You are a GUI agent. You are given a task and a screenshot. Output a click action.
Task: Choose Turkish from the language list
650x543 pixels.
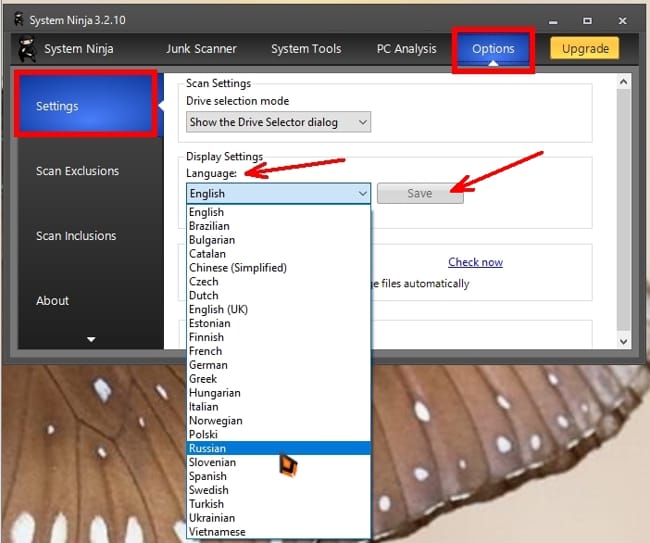278,504
